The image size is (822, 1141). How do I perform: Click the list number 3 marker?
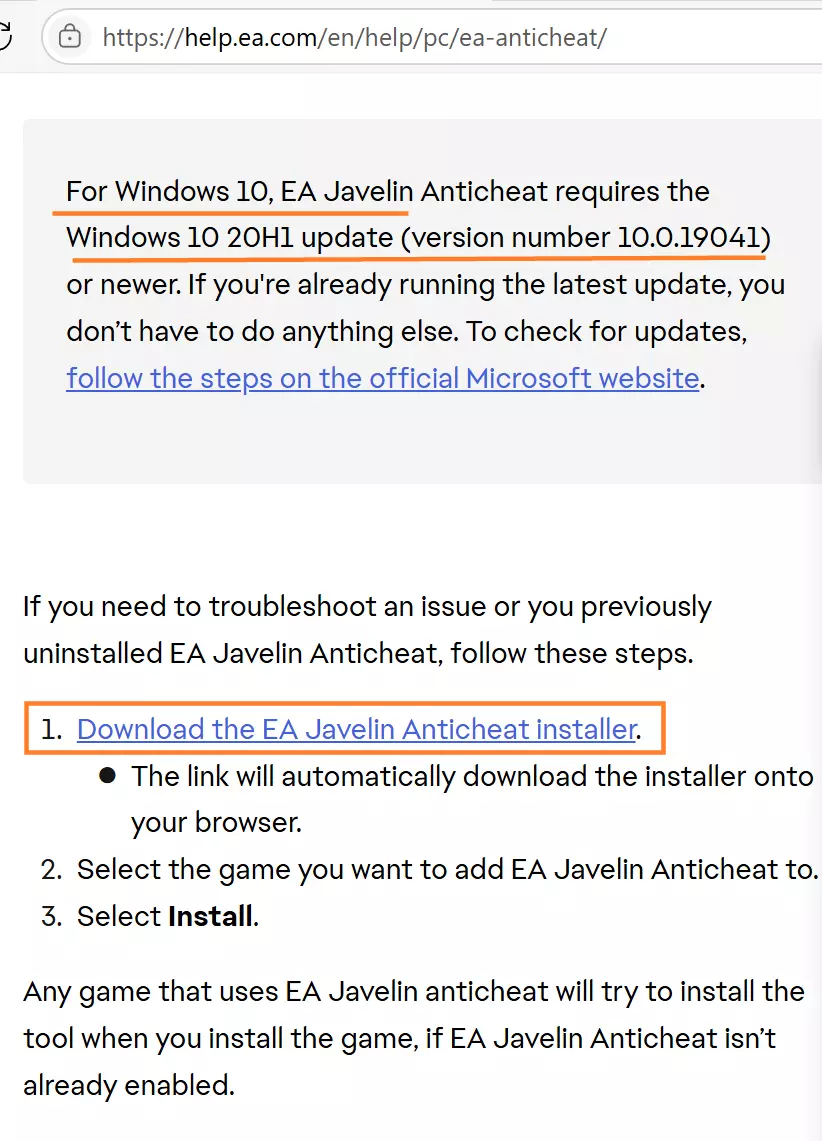click(x=52, y=916)
